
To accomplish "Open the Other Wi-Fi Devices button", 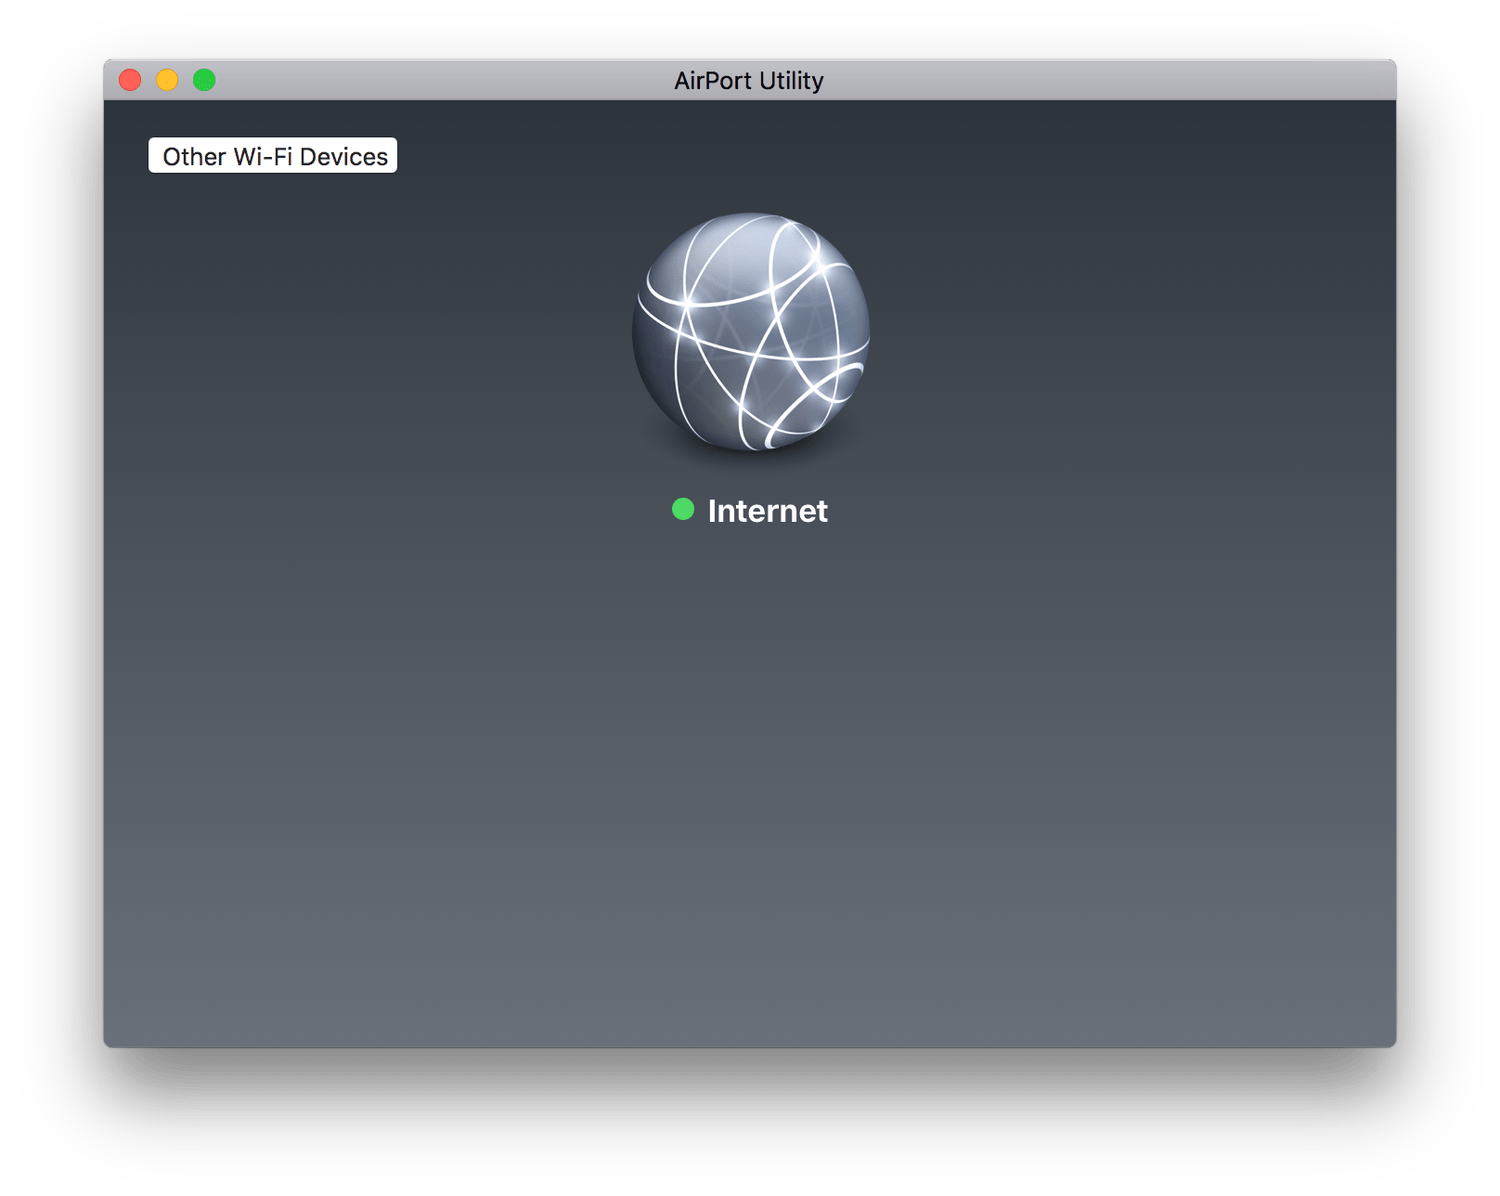I will click(273, 156).
